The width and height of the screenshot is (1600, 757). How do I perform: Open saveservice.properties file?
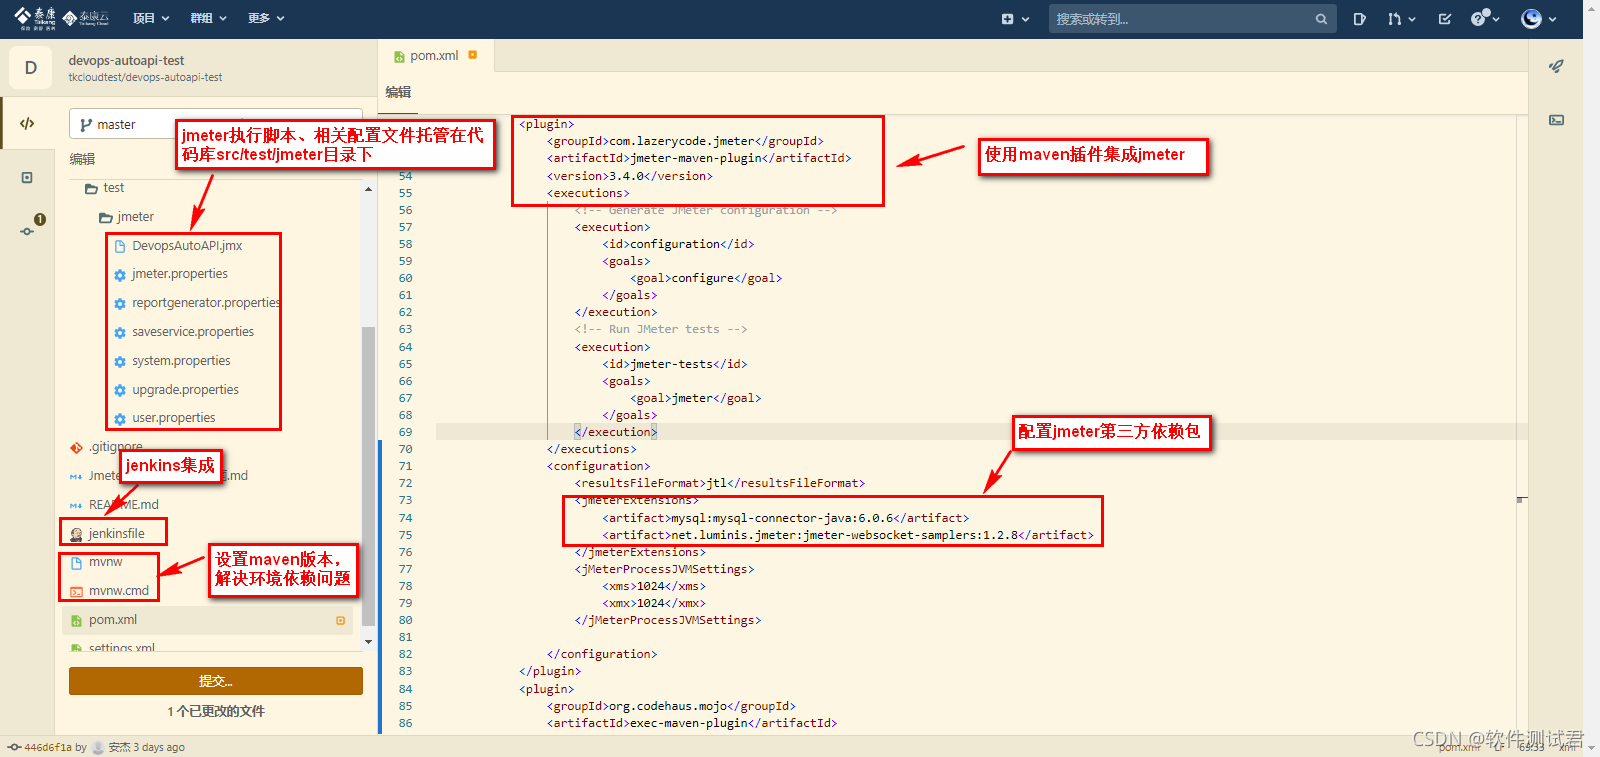193,332
